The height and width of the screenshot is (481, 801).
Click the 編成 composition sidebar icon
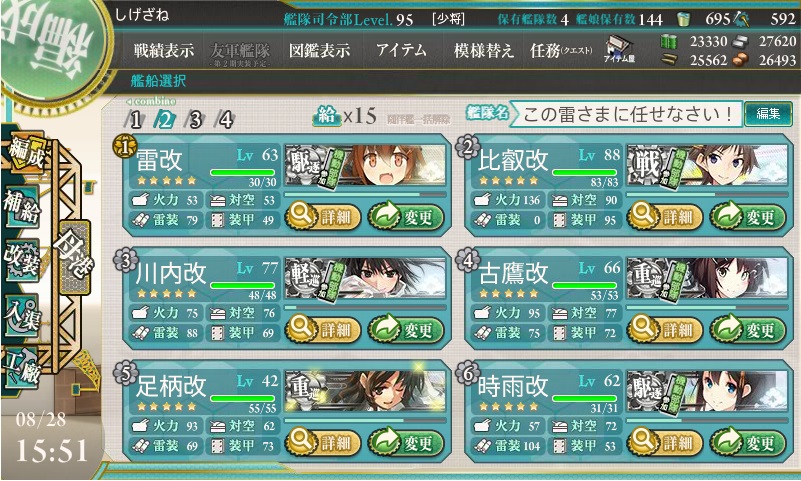(26, 153)
